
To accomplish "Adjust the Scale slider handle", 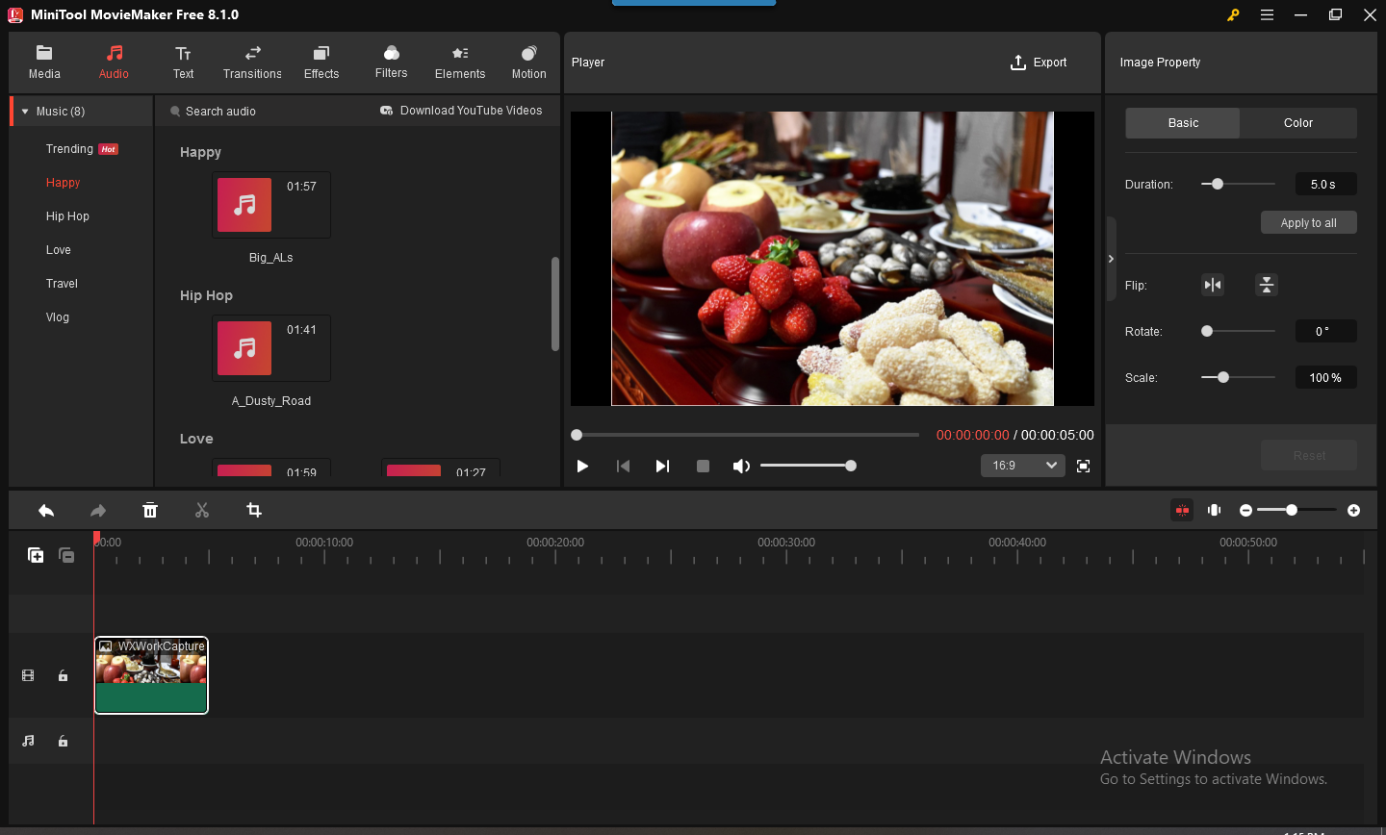I will [1223, 378].
